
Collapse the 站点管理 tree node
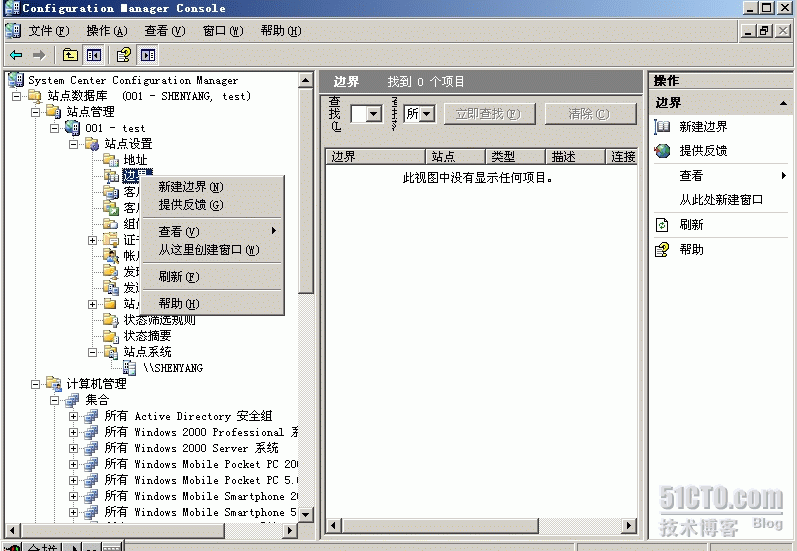pos(36,112)
